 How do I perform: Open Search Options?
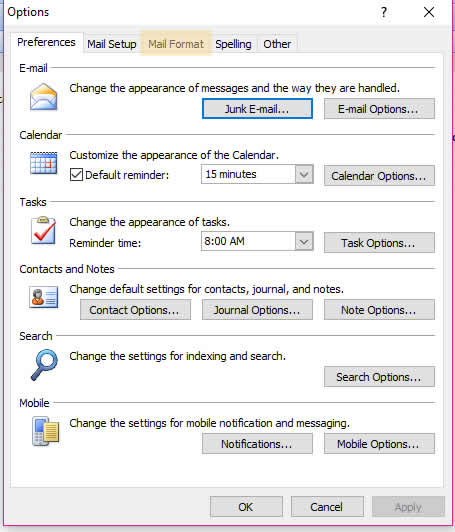pos(379,377)
